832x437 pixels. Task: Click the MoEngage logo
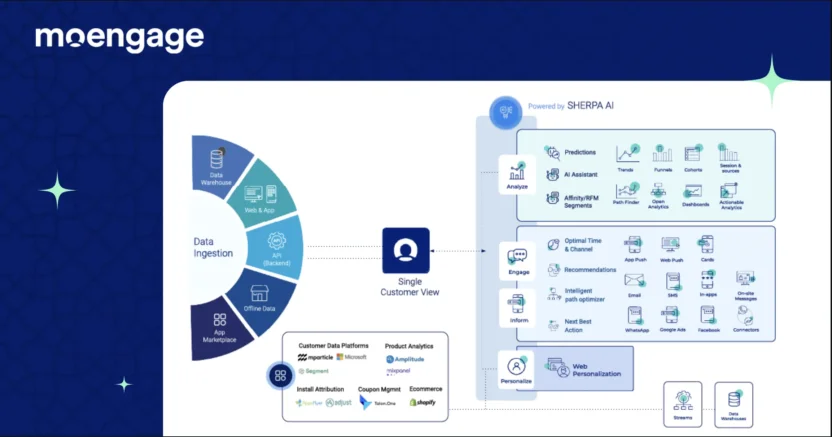119,38
